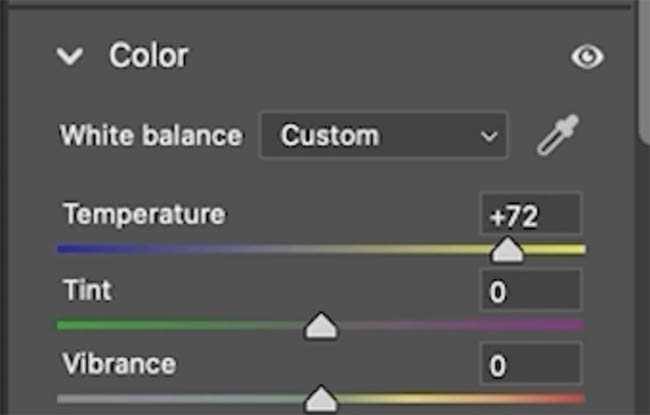Viewport: 650px width, 415px height.
Task: Click the magenta end of the Tint track
Action: 574,325
